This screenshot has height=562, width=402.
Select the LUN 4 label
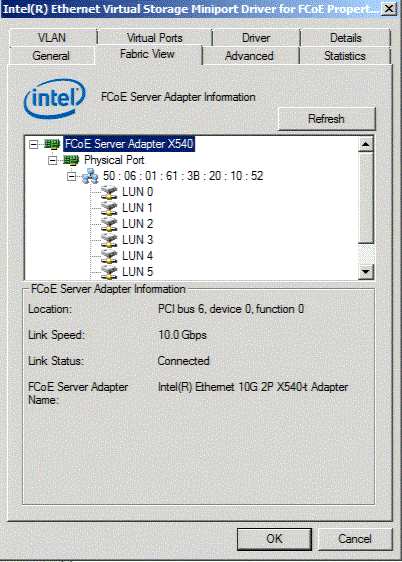click(x=138, y=256)
